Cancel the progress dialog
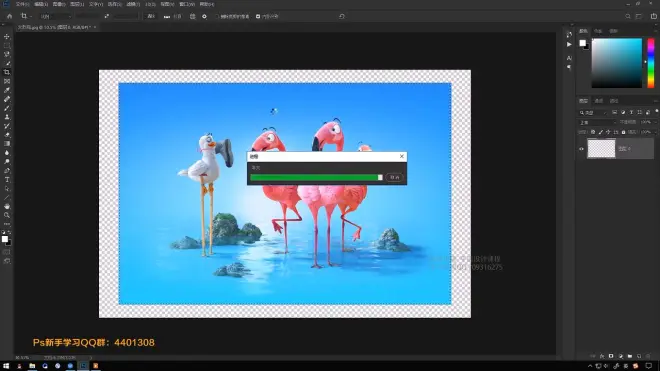The height and width of the screenshot is (371, 660). coord(394,178)
